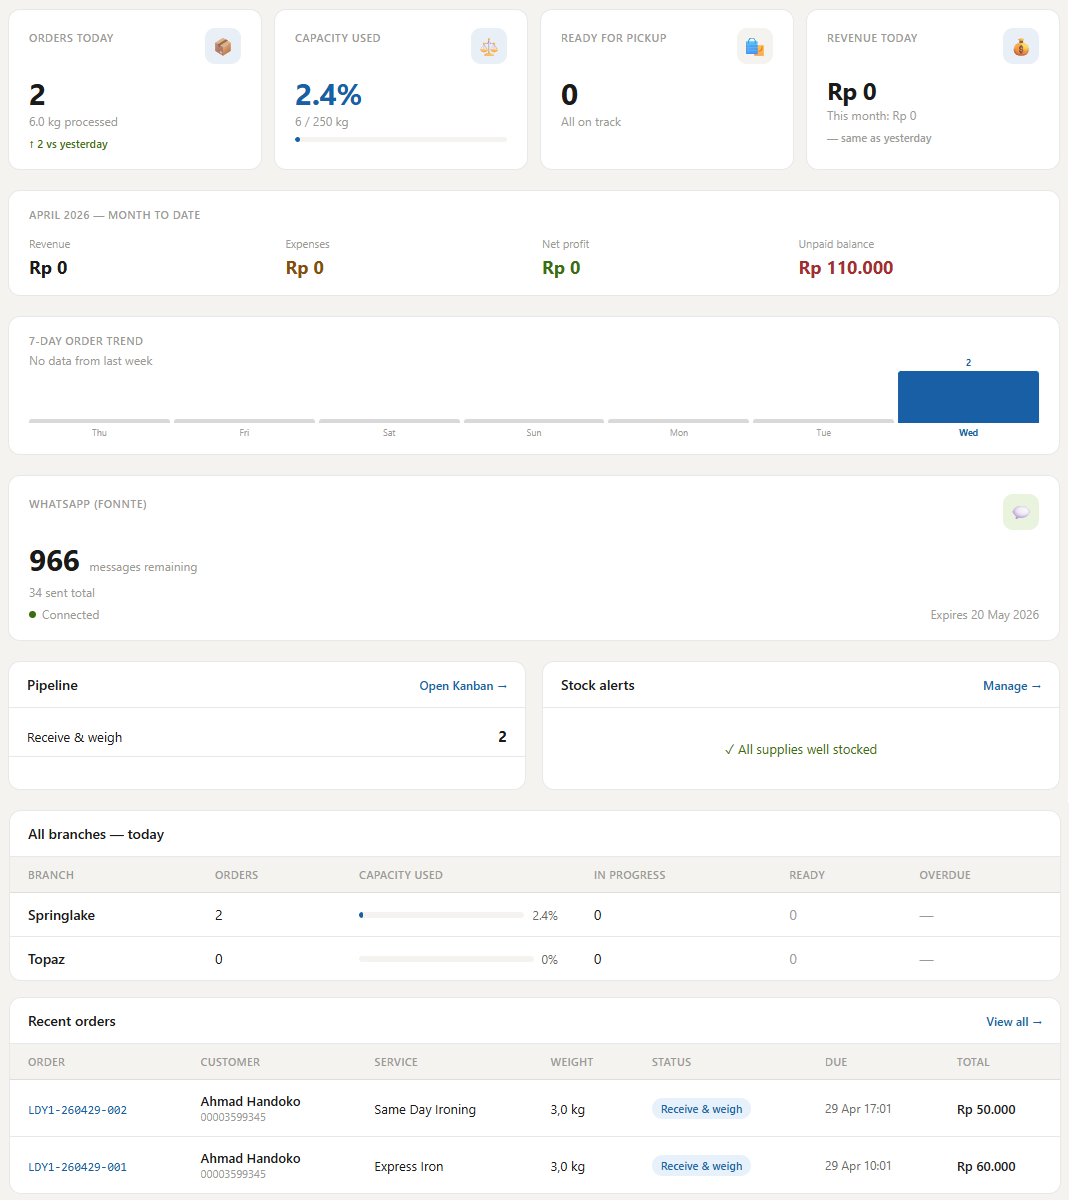Click the Rp 50.000 total
Viewport: 1069px width, 1200px height.
986,1110
